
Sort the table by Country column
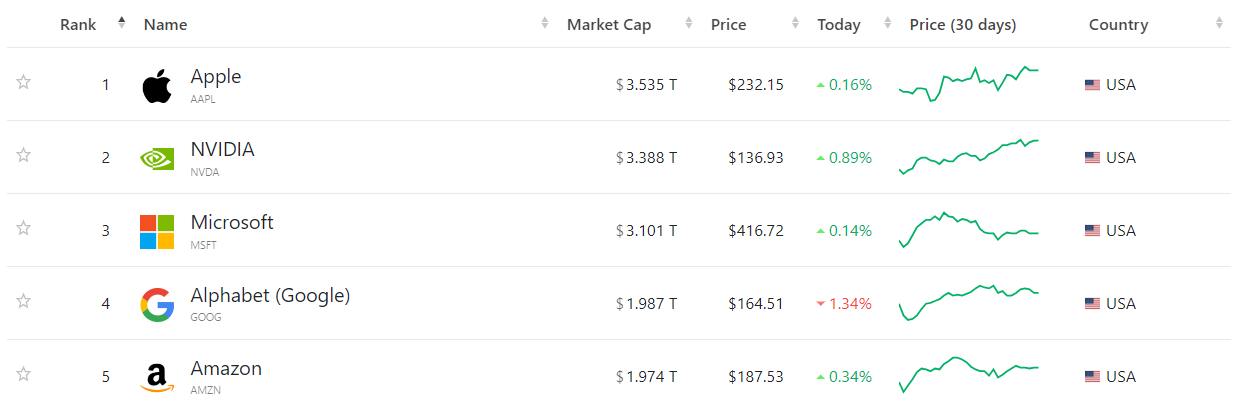(x=1118, y=25)
